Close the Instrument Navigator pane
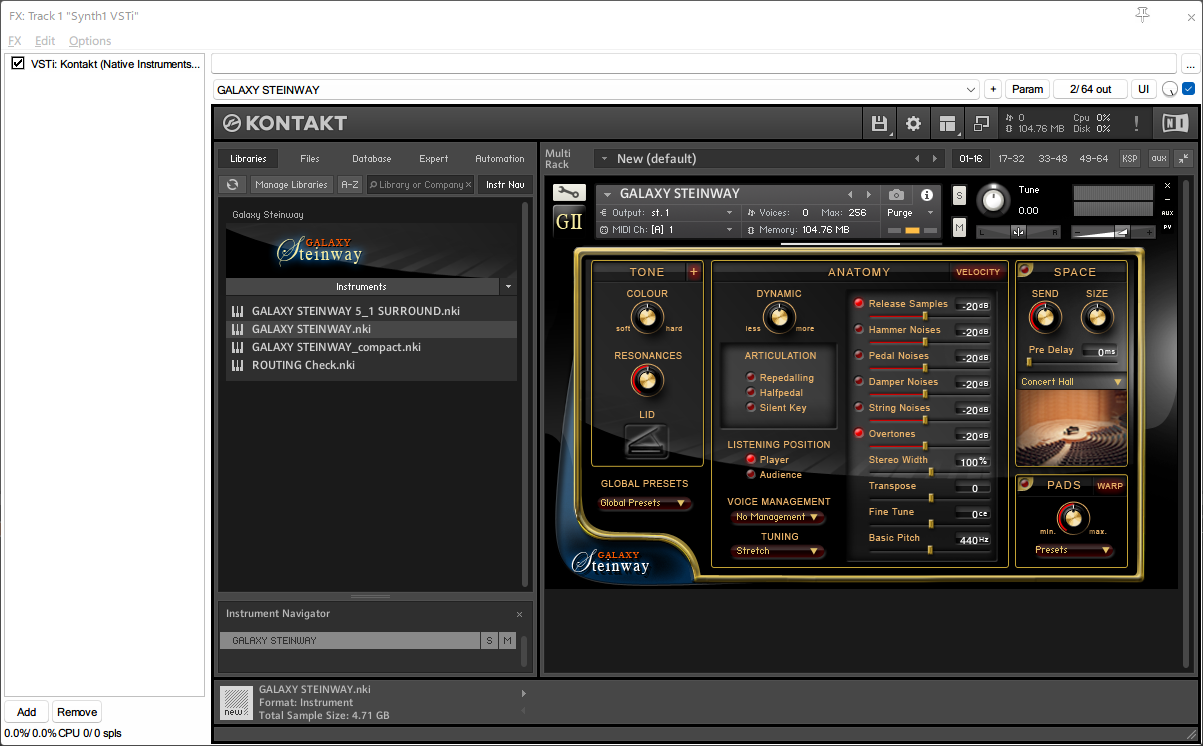This screenshot has height=746, width=1203. pyautogui.click(x=519, y=614)
